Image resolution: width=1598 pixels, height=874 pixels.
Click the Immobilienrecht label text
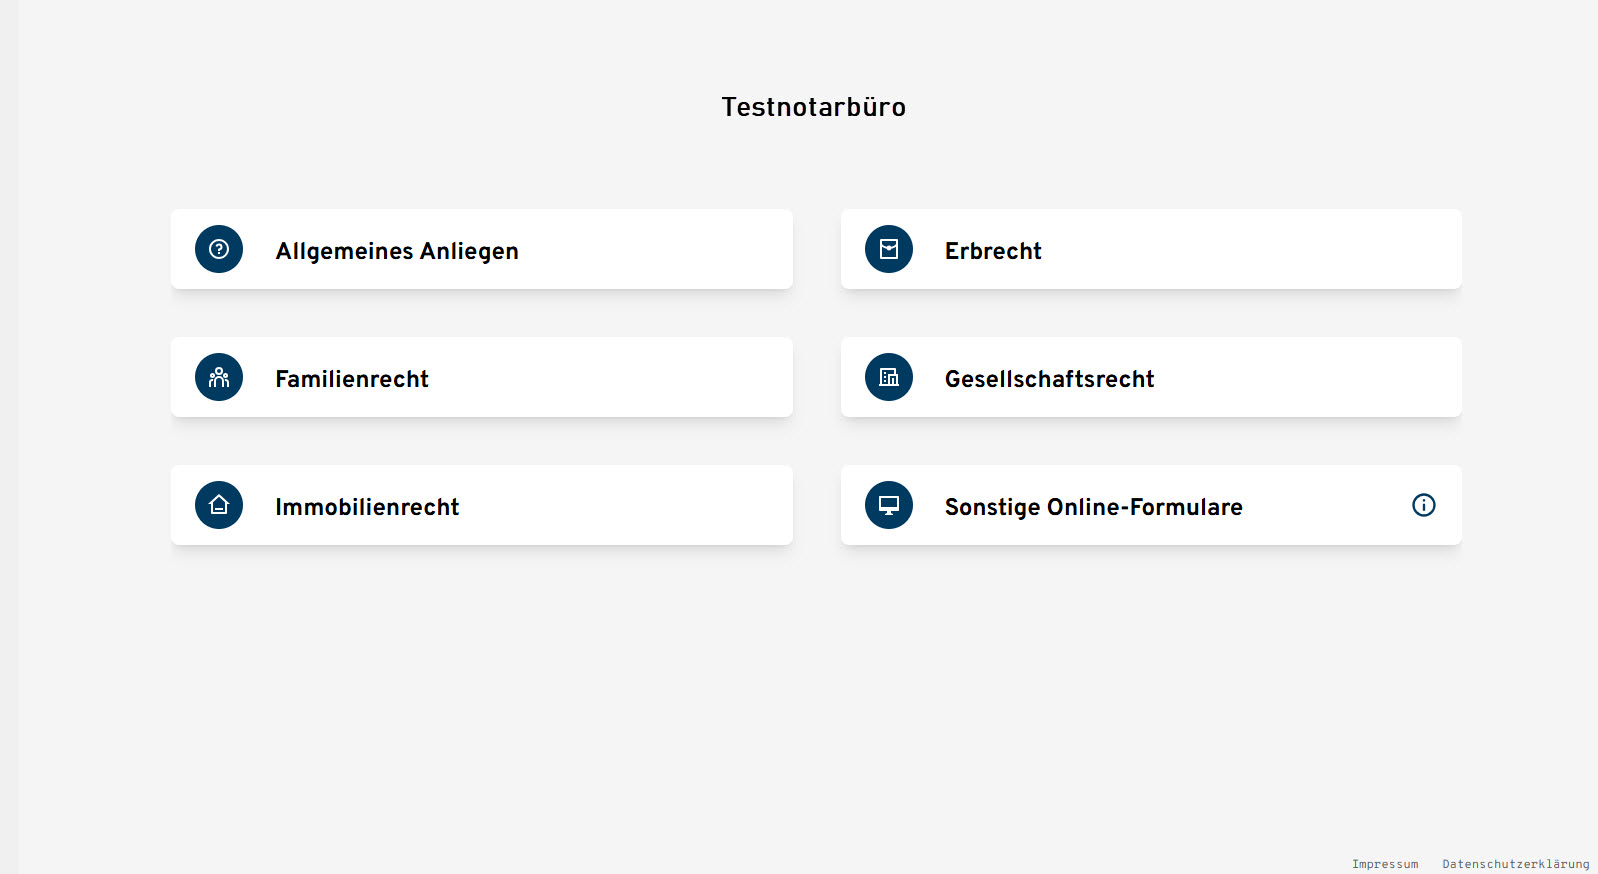pyautogui.click(x=367, y=507)
